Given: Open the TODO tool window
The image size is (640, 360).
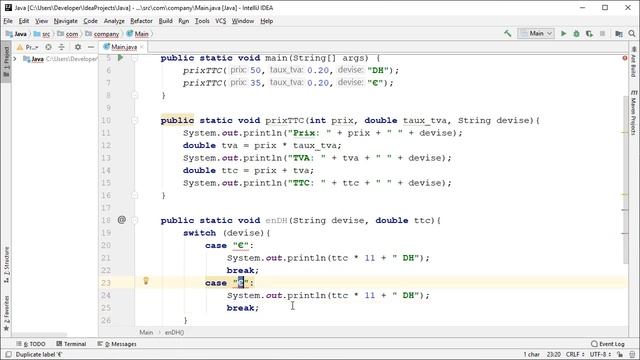Looking at the screenshot, I should [x=31, y=344].
